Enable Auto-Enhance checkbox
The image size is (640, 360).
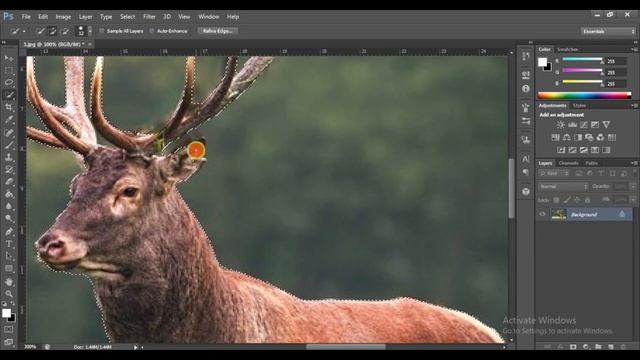pos(152,31)
